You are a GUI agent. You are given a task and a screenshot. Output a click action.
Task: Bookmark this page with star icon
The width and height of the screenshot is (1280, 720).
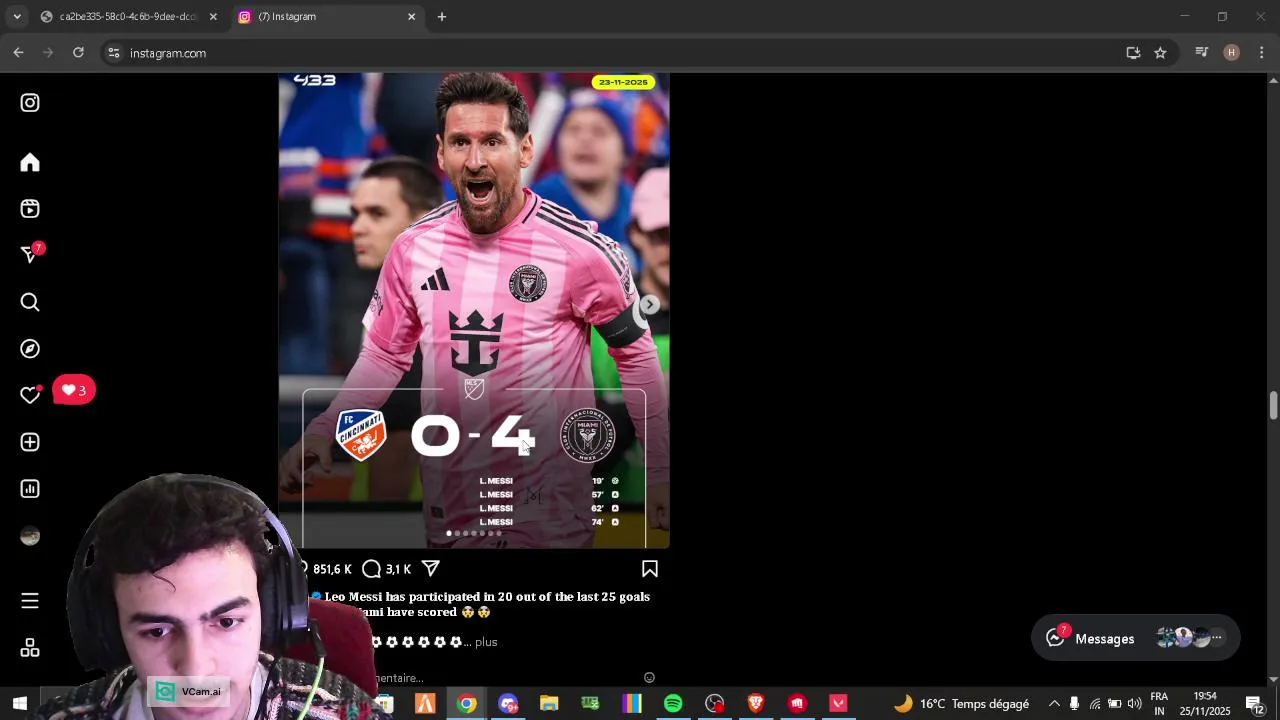[x=1160, y=53]
